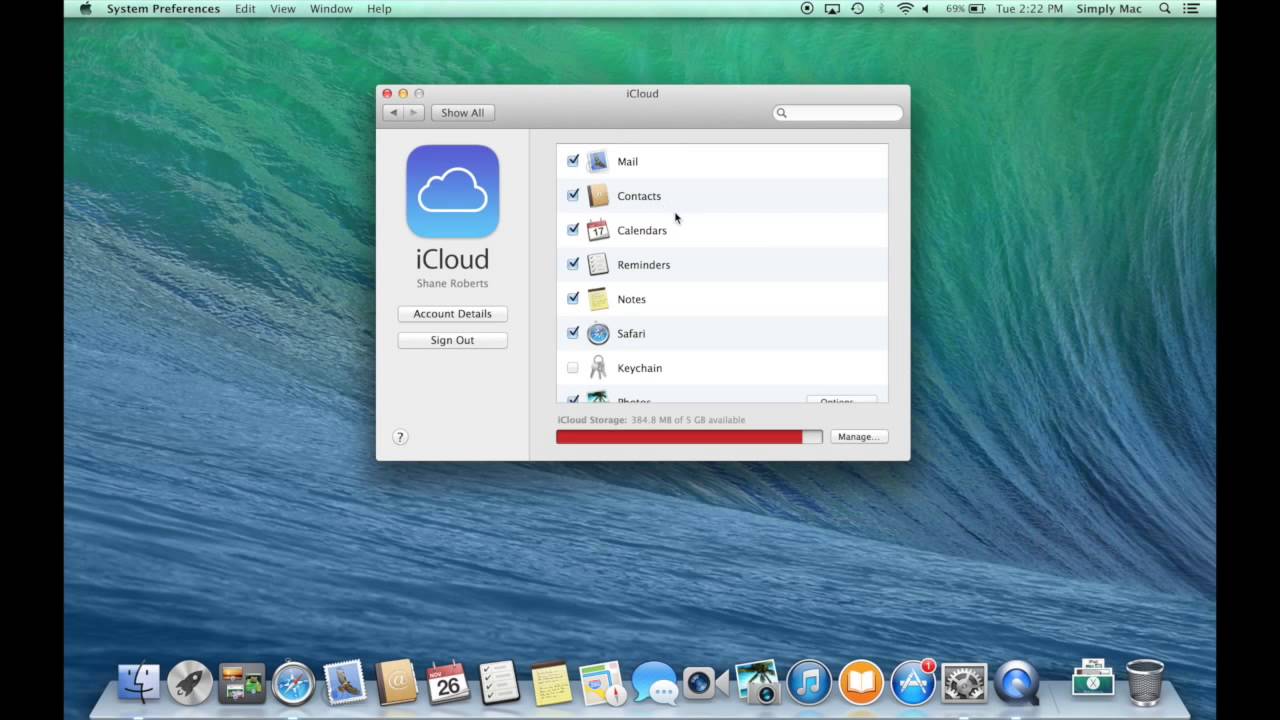This screenshot has height=720, width=1280.
Task: Open Contacts address book in Dock
Action: point(396,683)
